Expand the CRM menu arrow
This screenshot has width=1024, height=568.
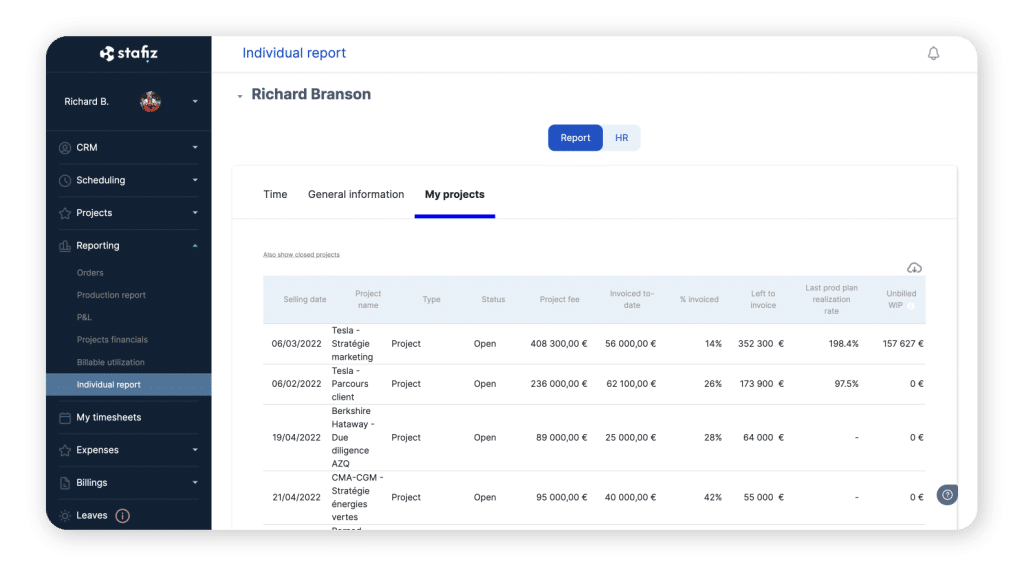[x=195, y=148]
